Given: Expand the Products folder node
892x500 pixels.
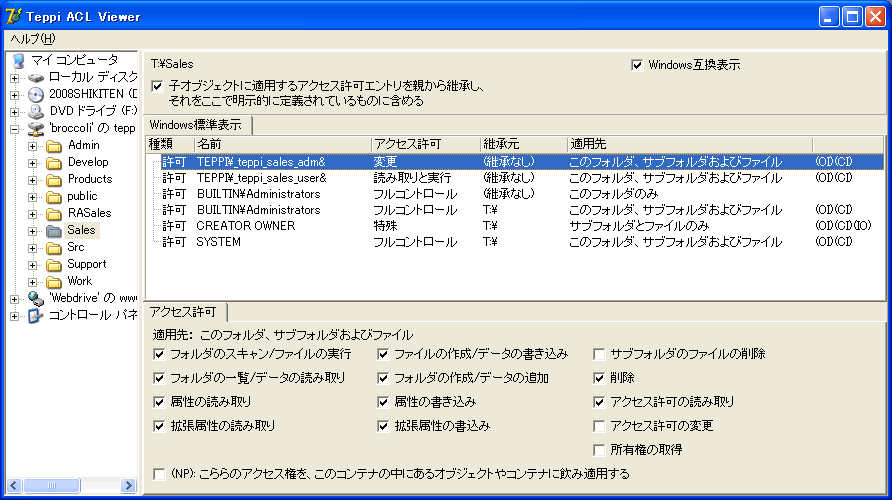Looking at the screenshot, I should pyautogui.click(x=32, y=180).
